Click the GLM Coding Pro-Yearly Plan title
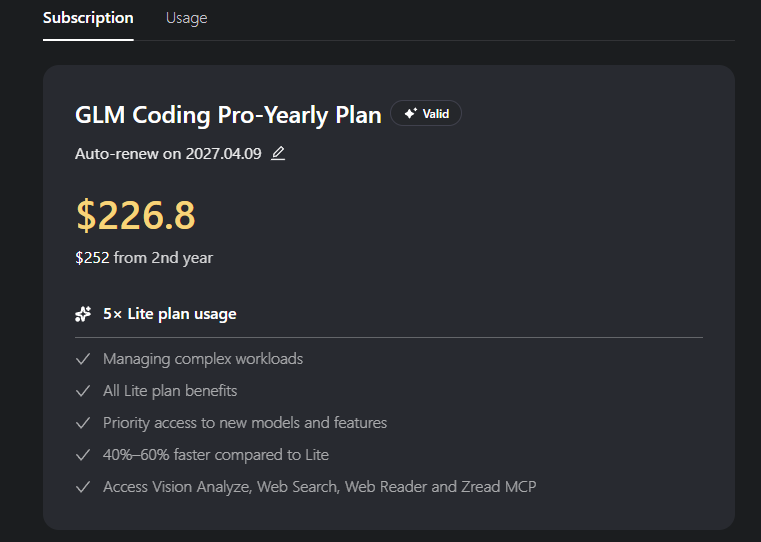Screen dimensions: 761x542 228,115
